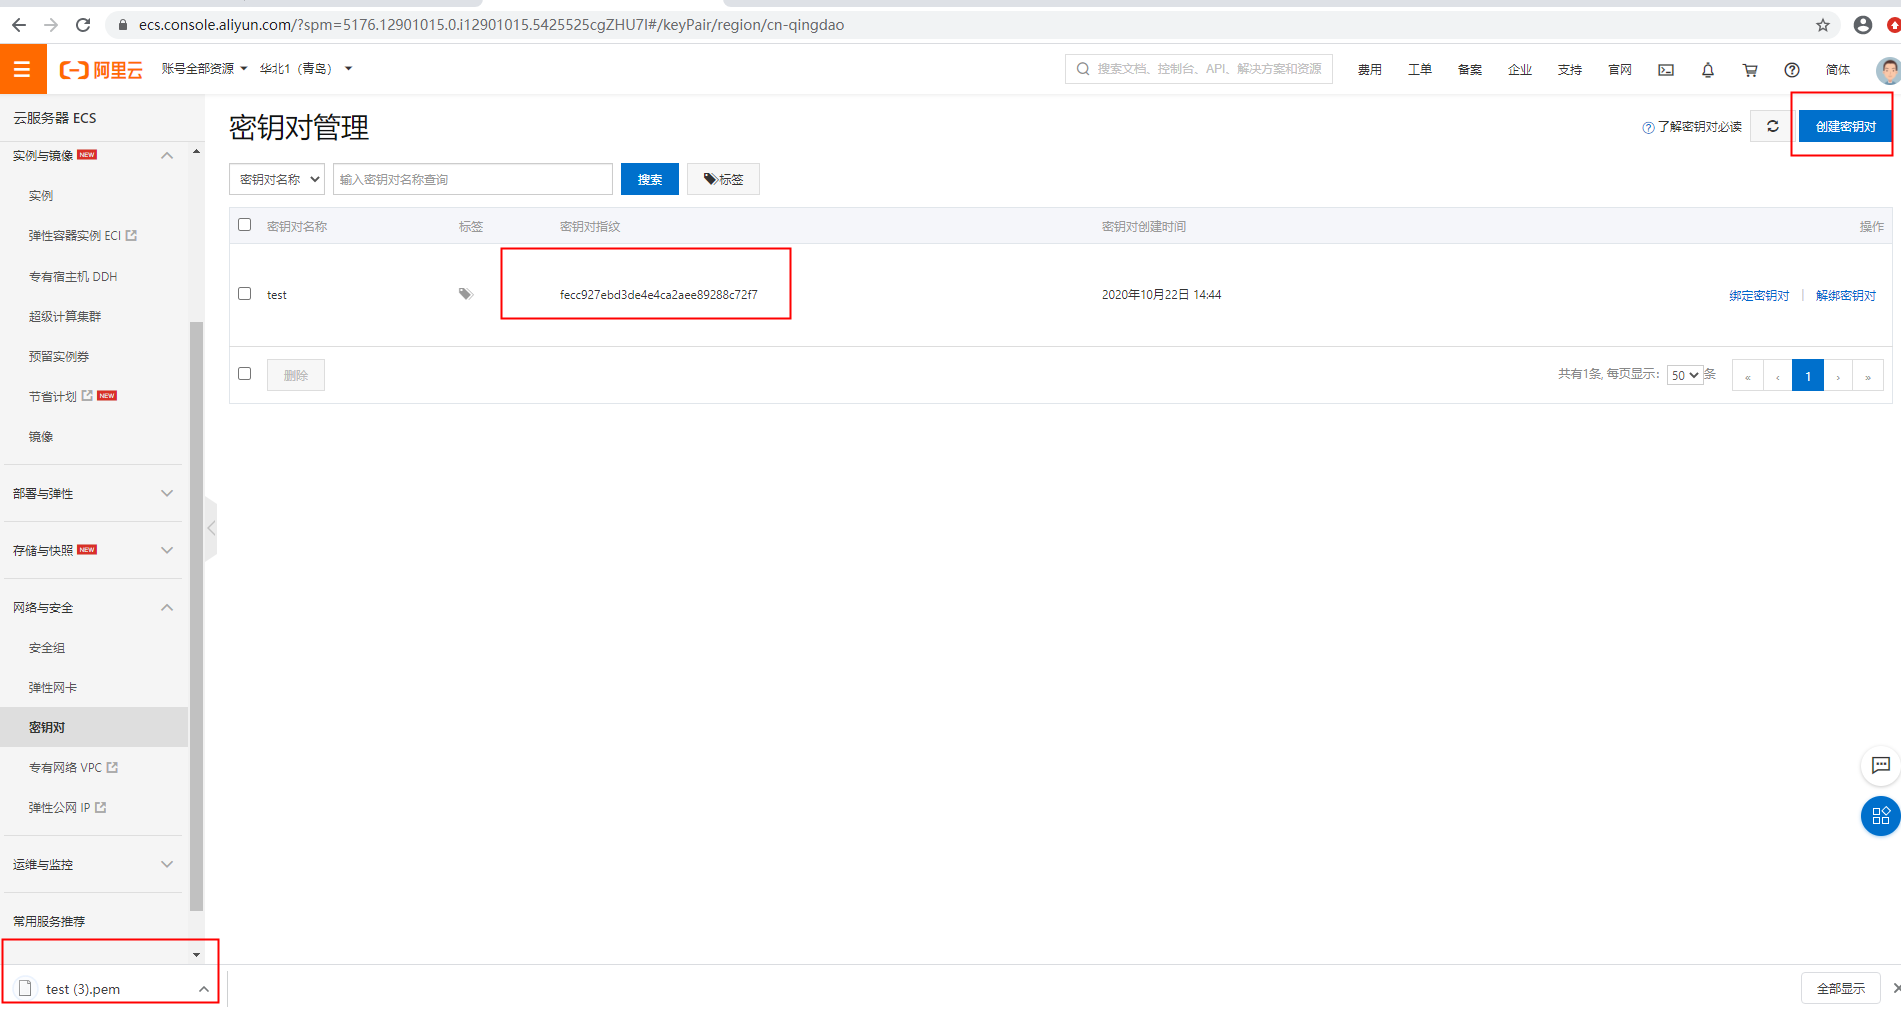
Task: Click the 标签 filter button
Action: 723,179
